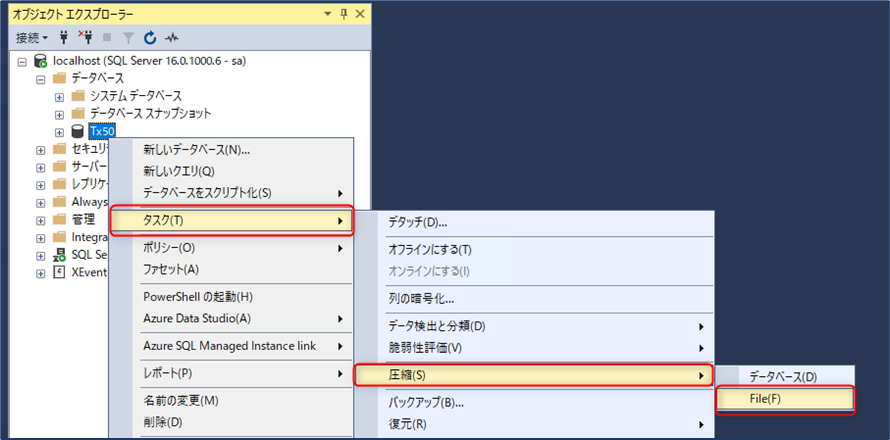Click the stop square toolbar icon

(107, 38)
